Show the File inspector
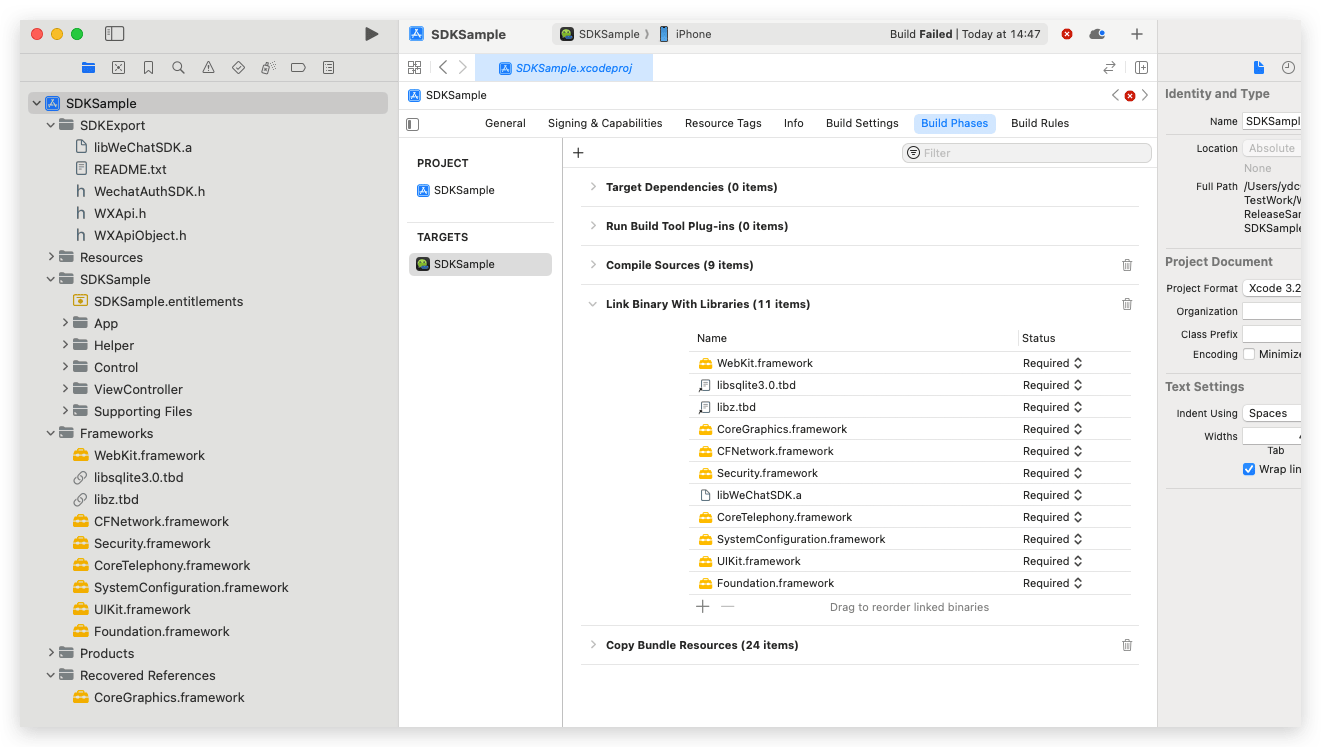 [x=1259, y=67]
